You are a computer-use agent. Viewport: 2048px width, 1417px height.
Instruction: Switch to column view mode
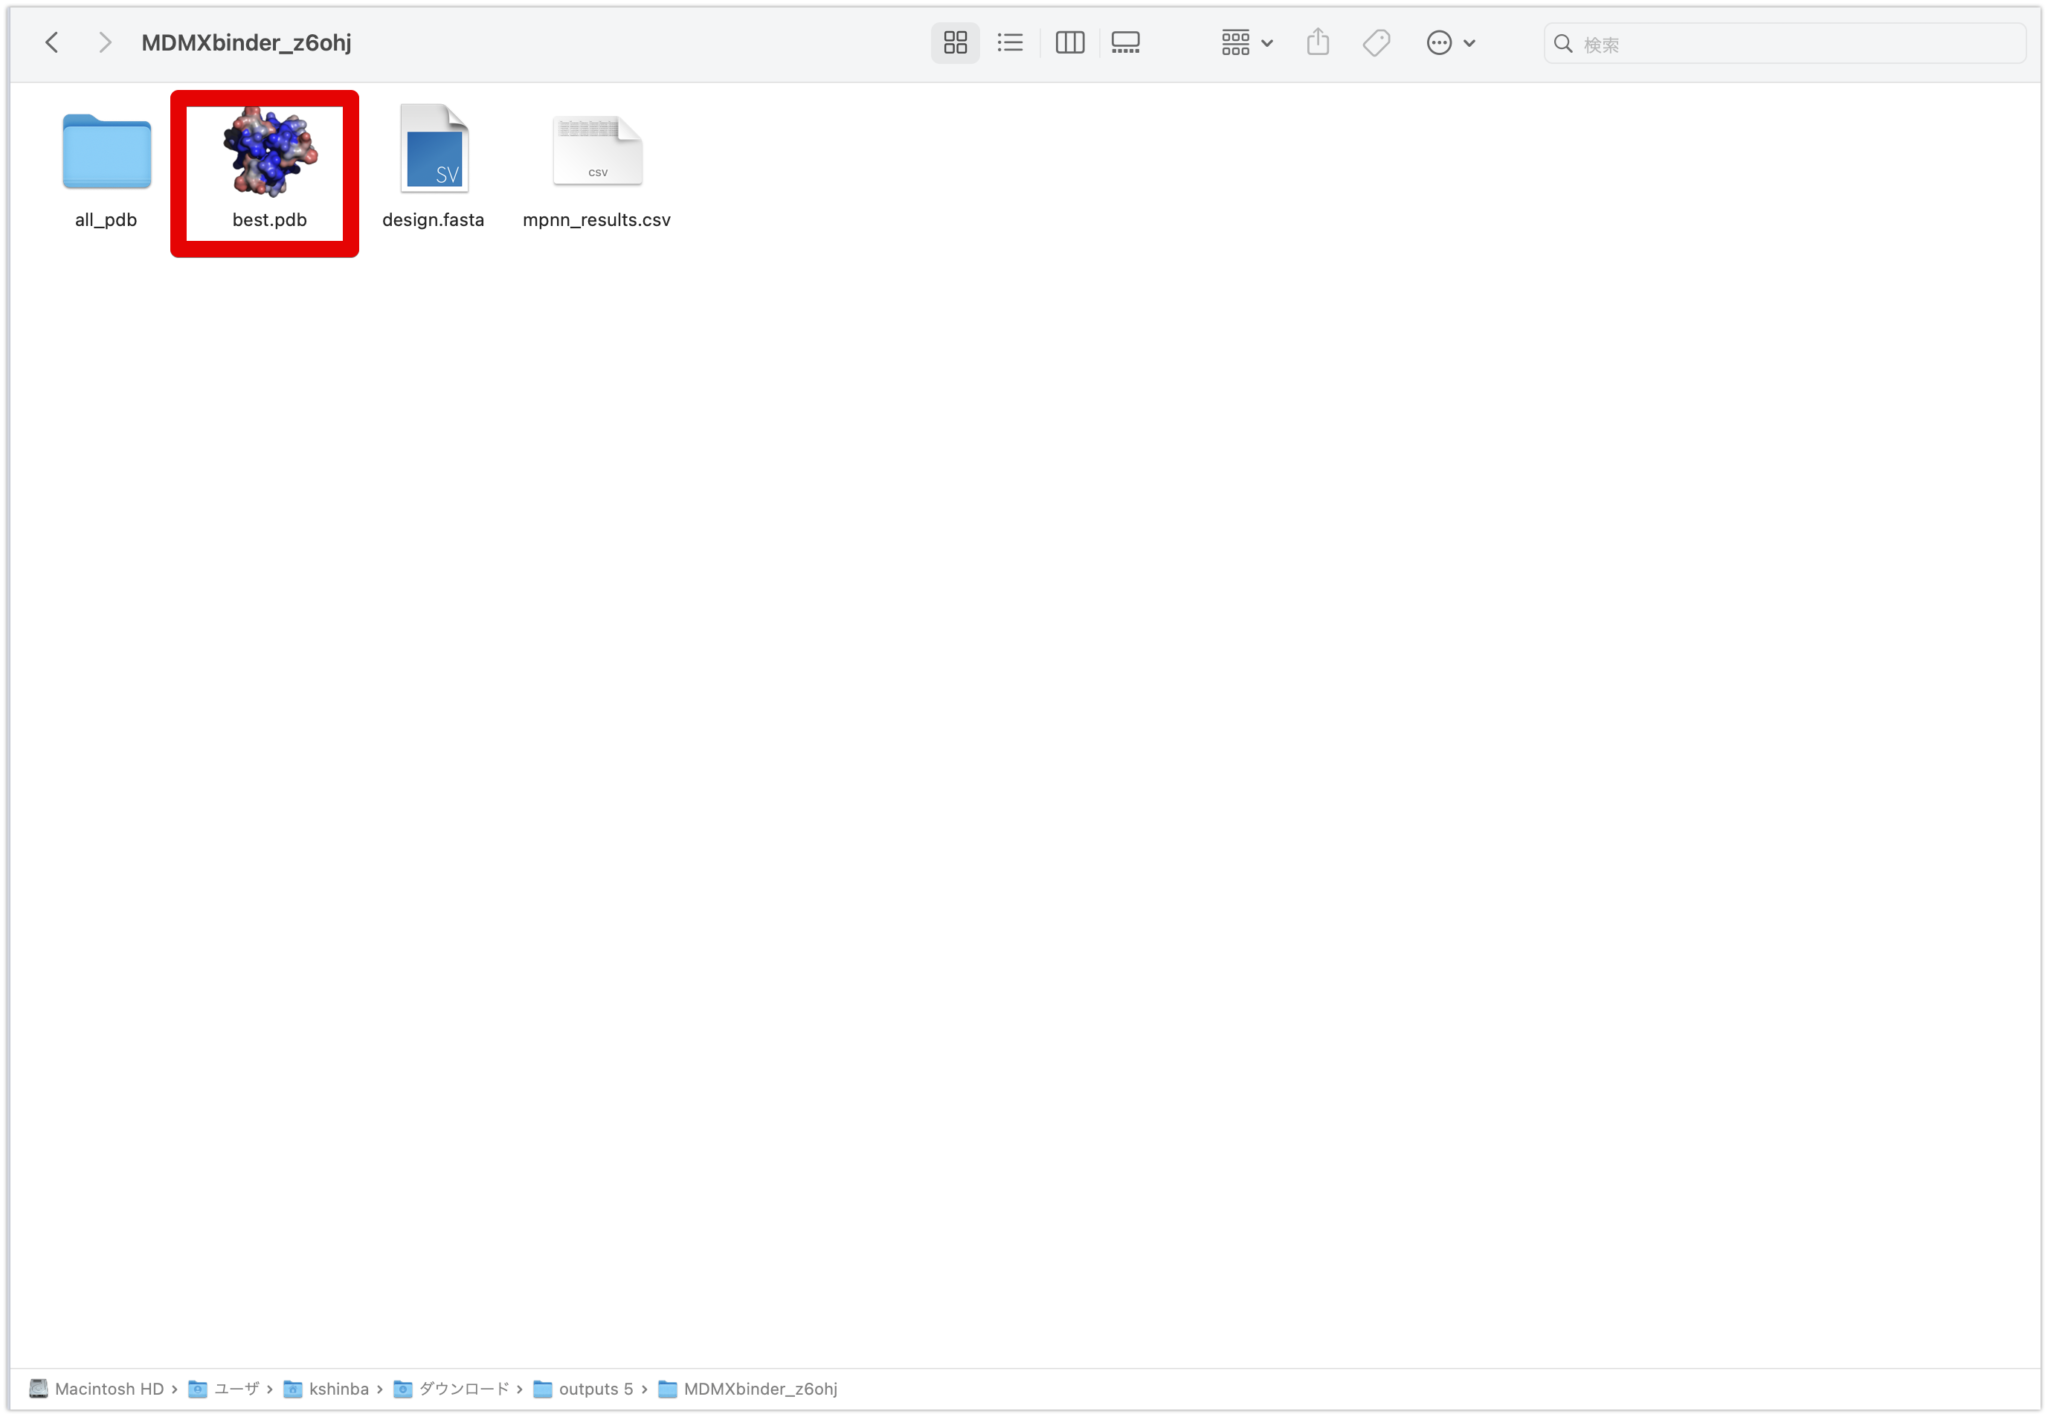(x=1069, y=43)
